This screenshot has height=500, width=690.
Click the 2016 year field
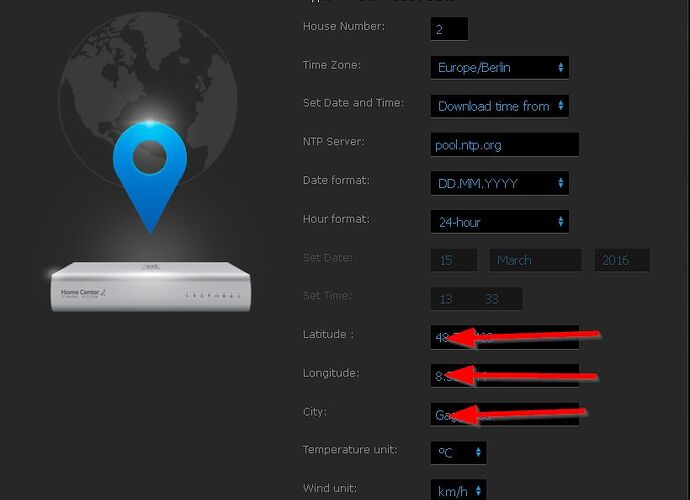click(622, 260)
